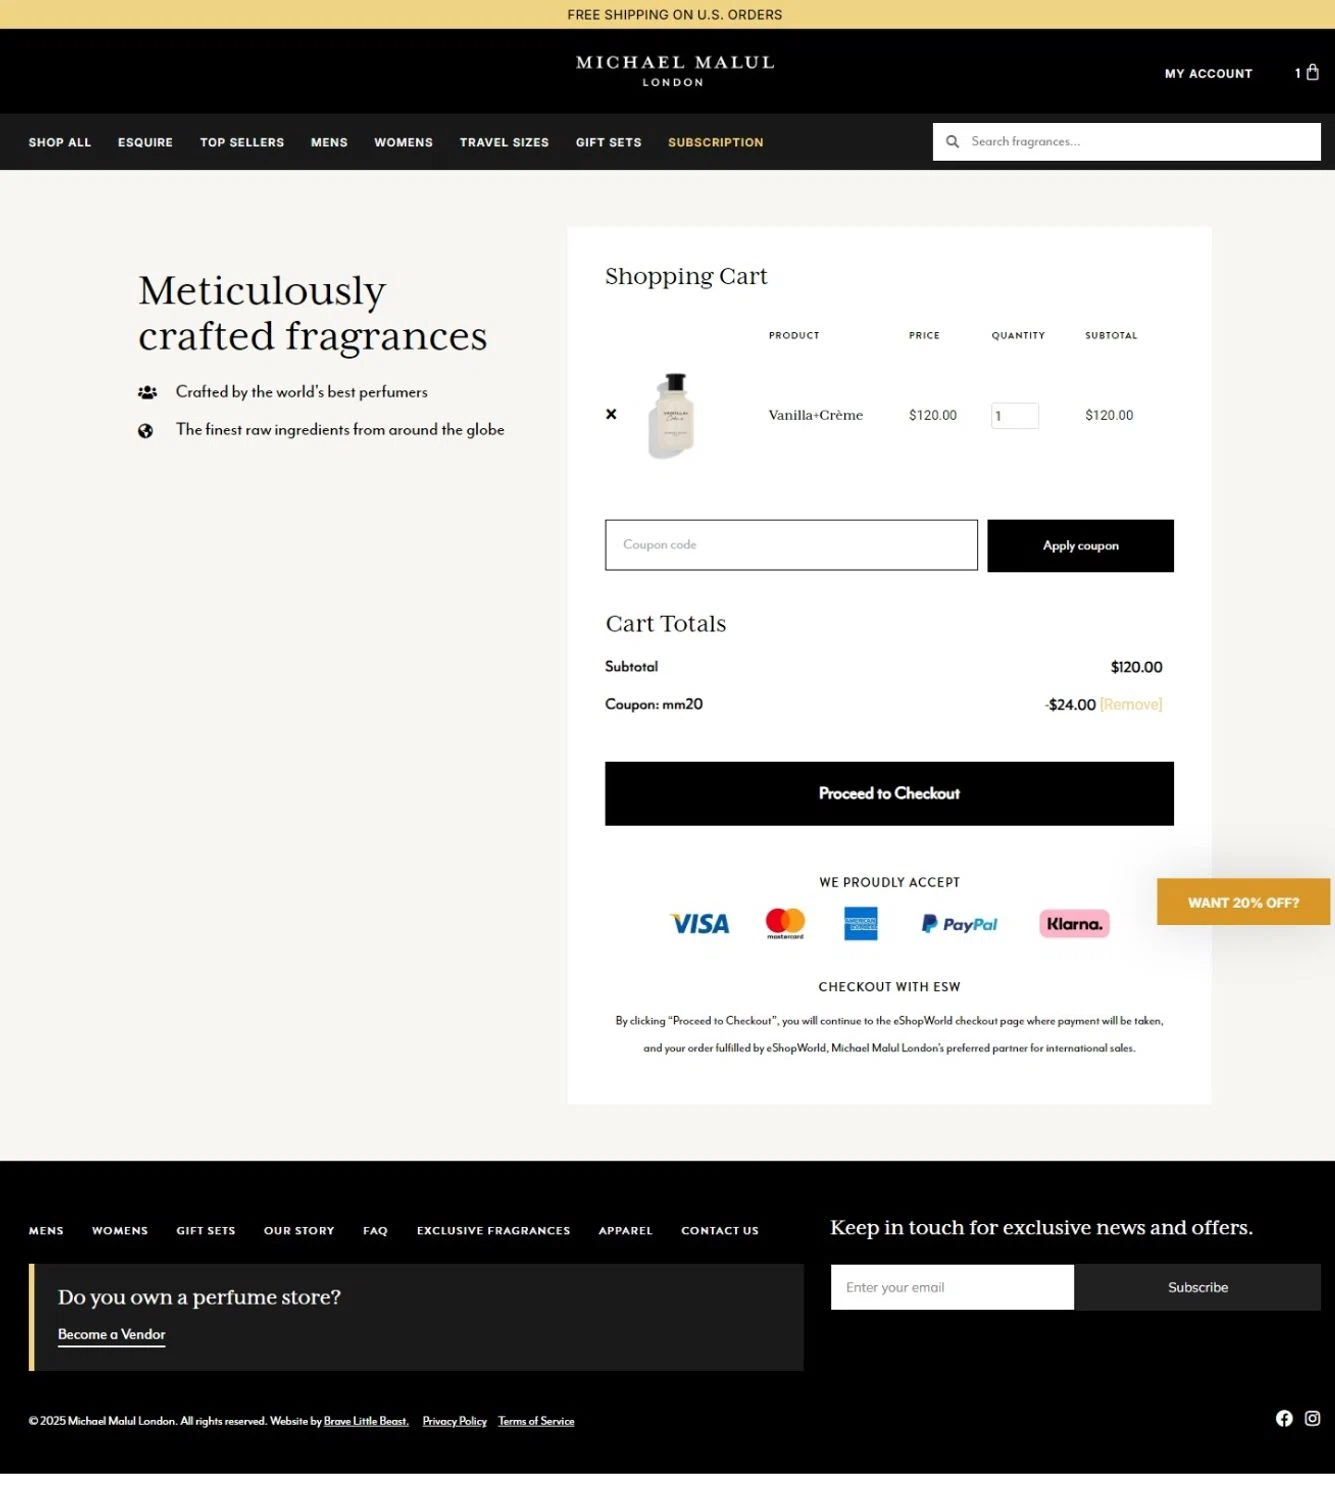Open Gift Sets in top navigation
The image size is (1335, 1500).
[608, 142]
